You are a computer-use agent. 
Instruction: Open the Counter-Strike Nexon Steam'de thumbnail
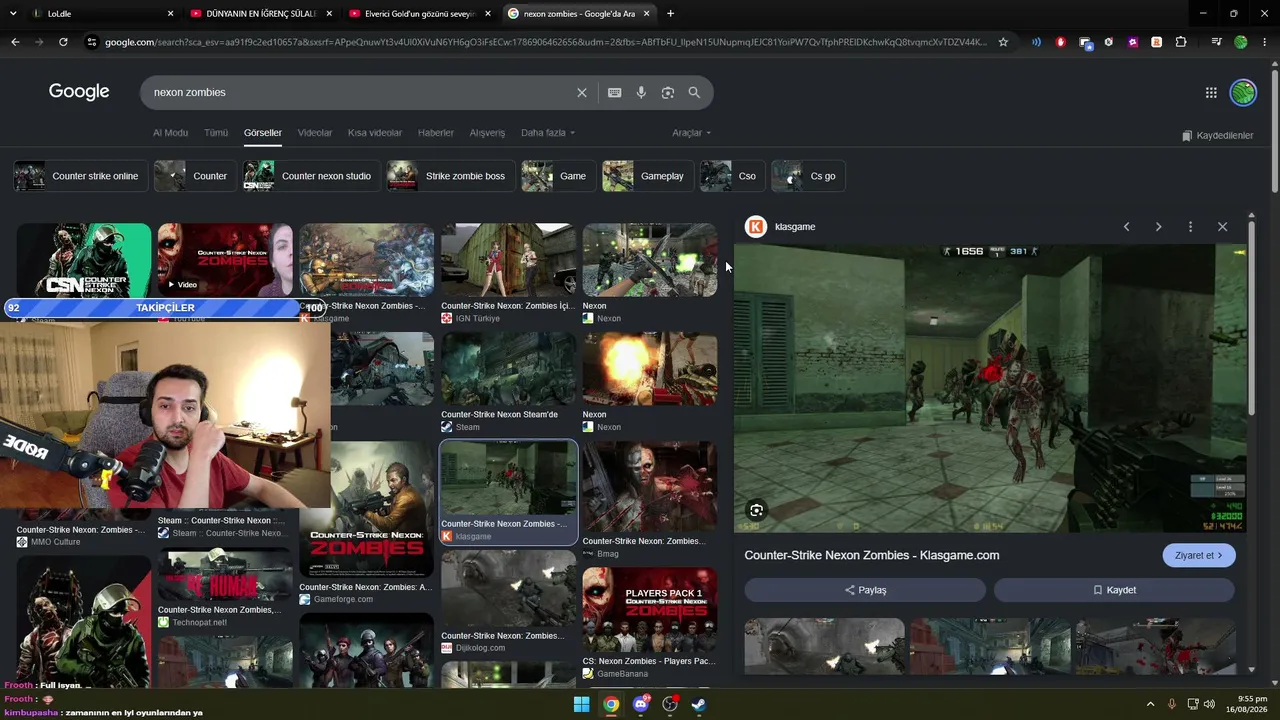pos(508,368)
